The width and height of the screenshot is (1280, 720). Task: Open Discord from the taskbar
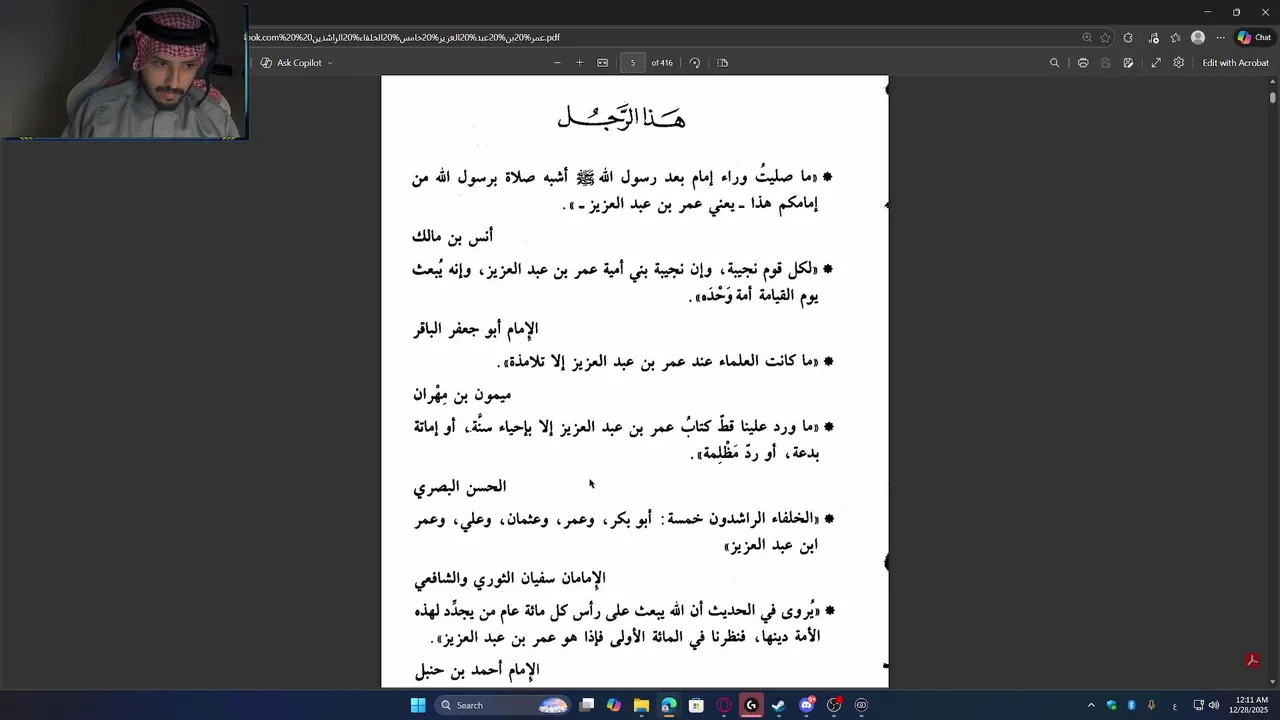pos(807,705)
